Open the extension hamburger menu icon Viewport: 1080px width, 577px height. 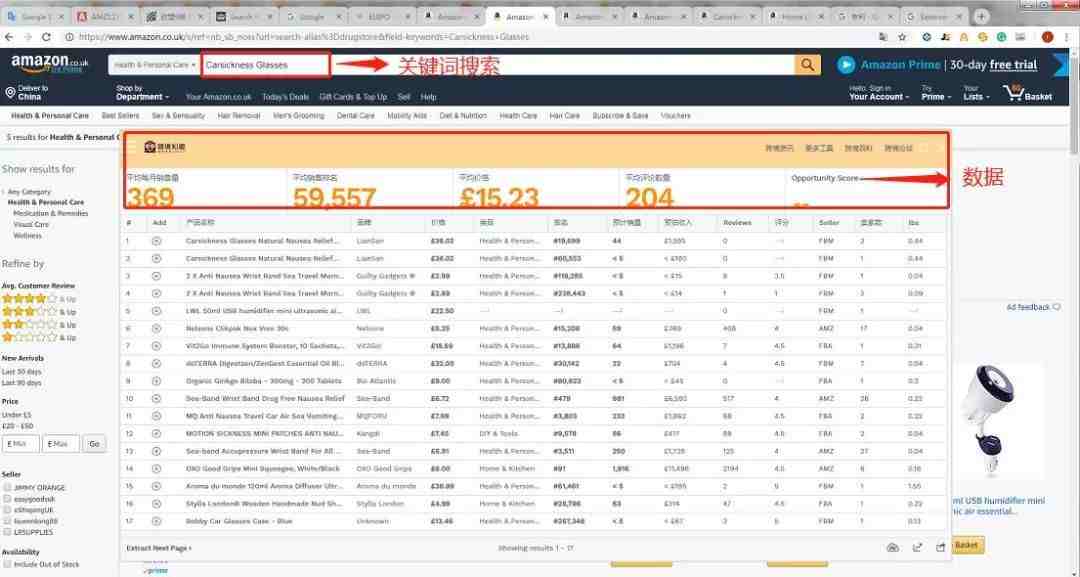coord(132,147)
